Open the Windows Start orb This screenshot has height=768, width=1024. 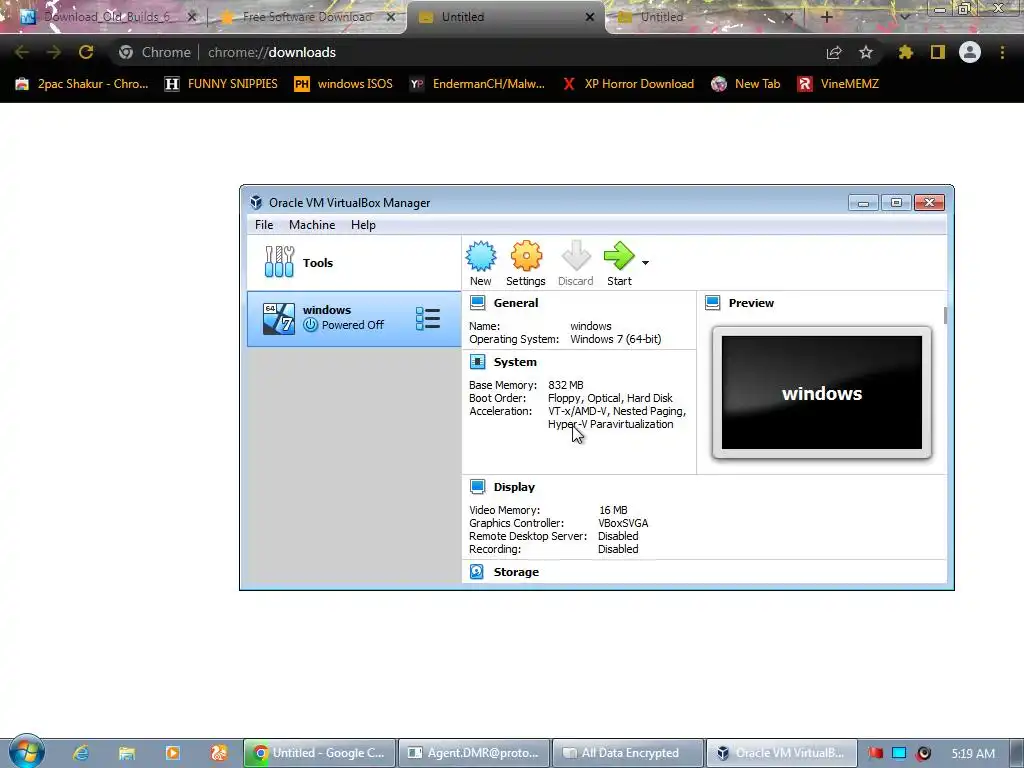pos(26,752)
